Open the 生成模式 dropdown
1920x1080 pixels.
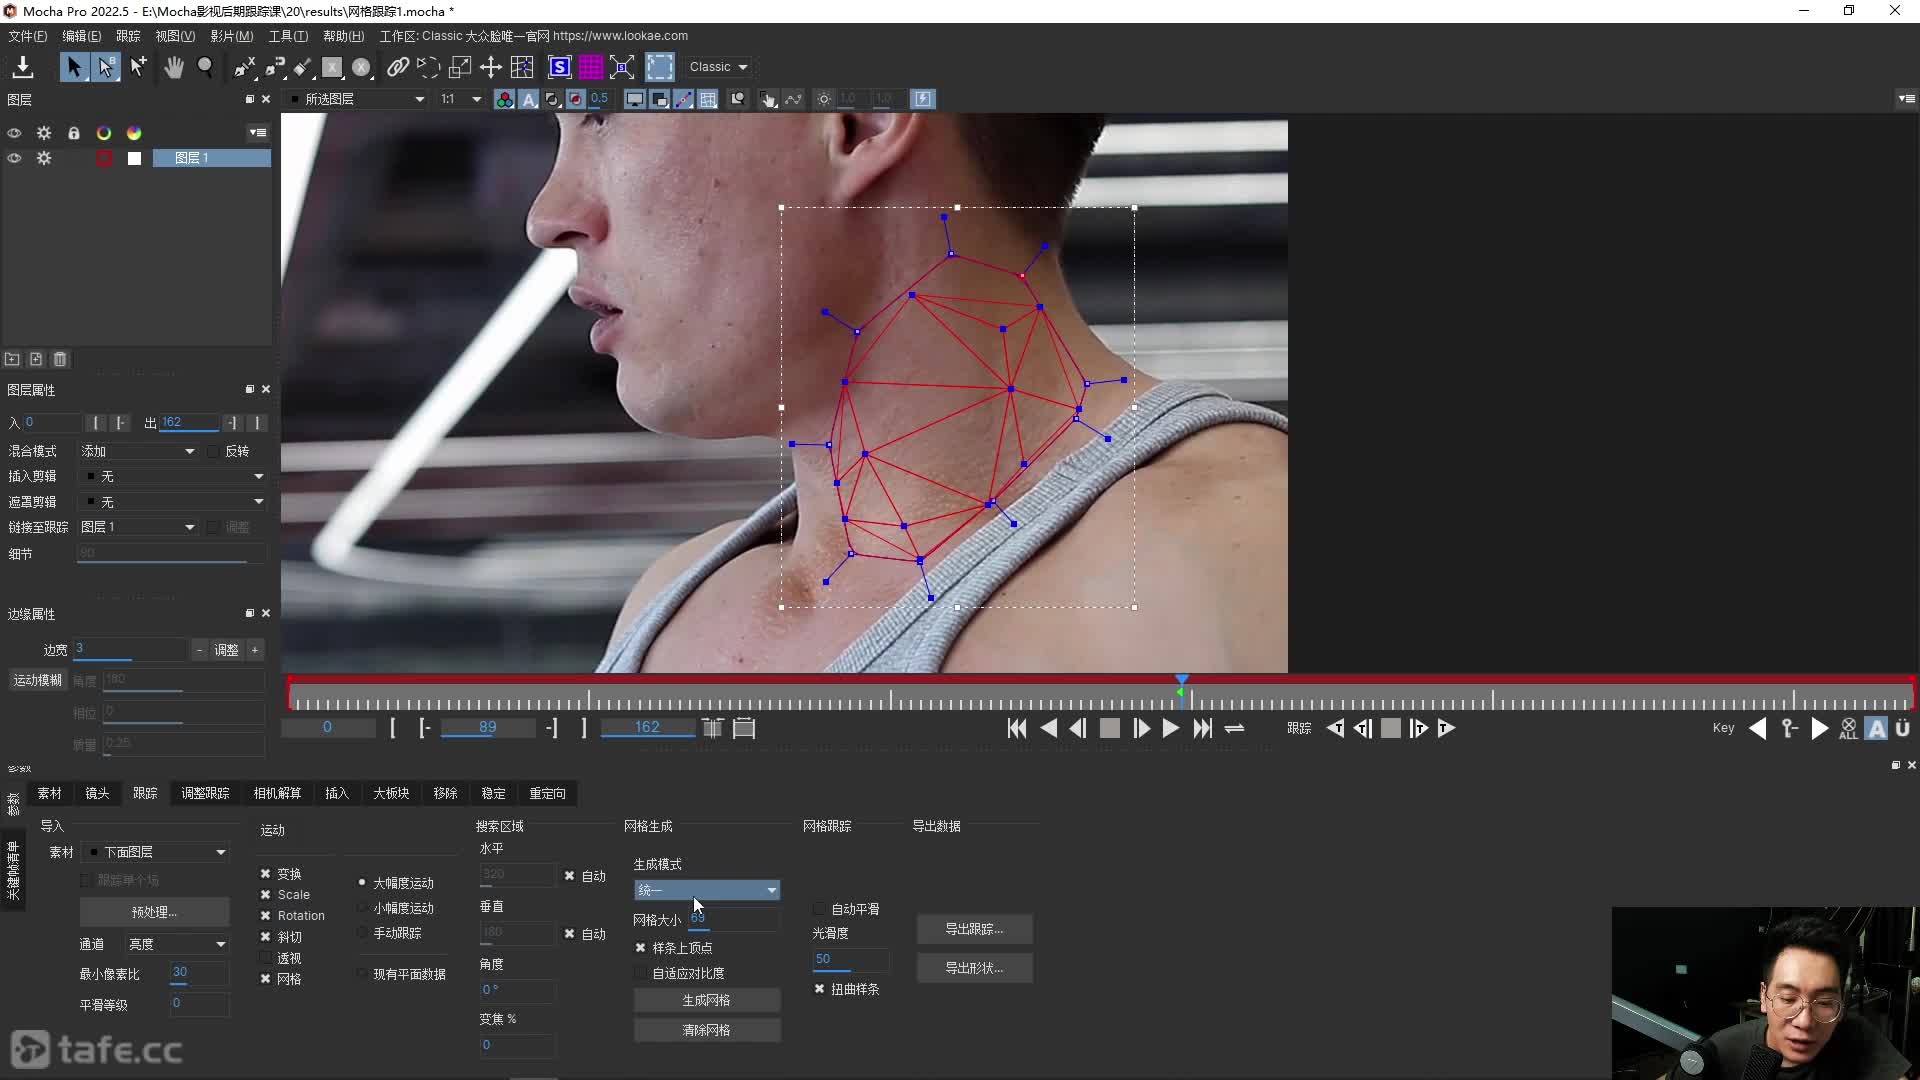(706, 890)
